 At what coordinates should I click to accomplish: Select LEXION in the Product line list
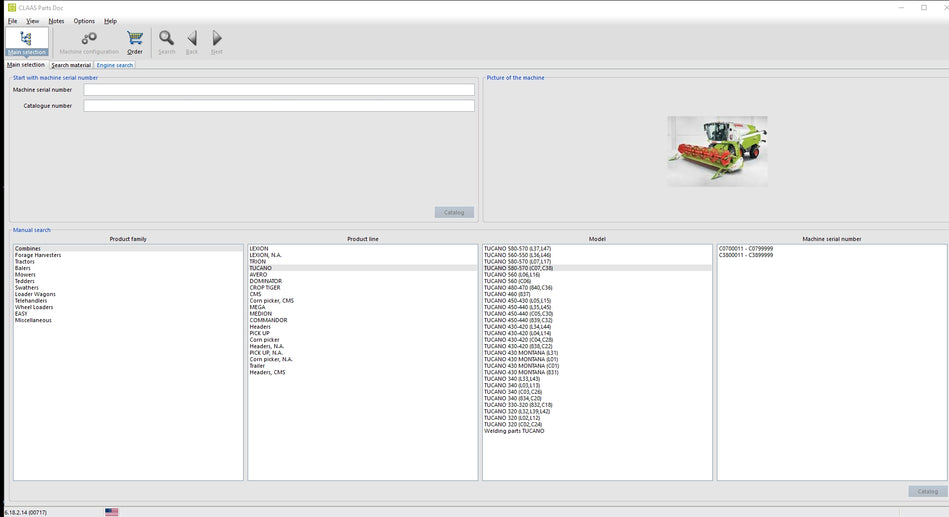[x=259, y=249]
